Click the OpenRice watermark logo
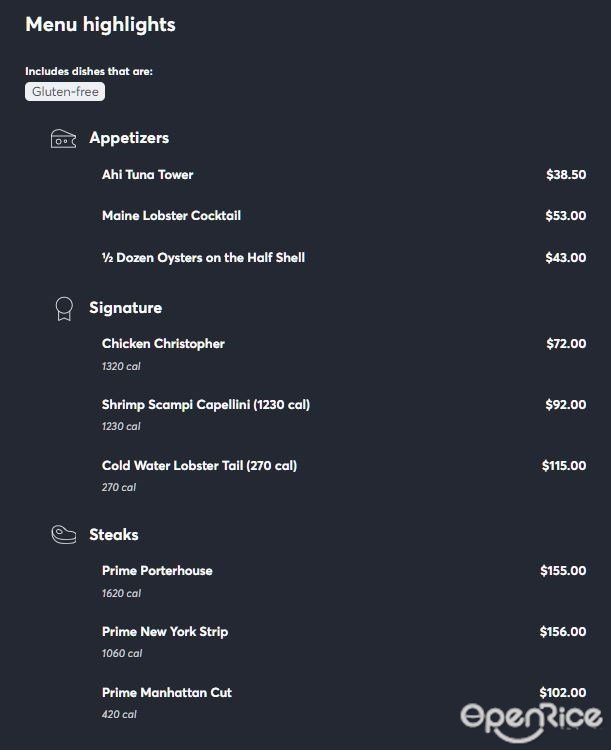The width and height of the screenshot is (611, 750). pyautogui.click(x=531, y=717)
